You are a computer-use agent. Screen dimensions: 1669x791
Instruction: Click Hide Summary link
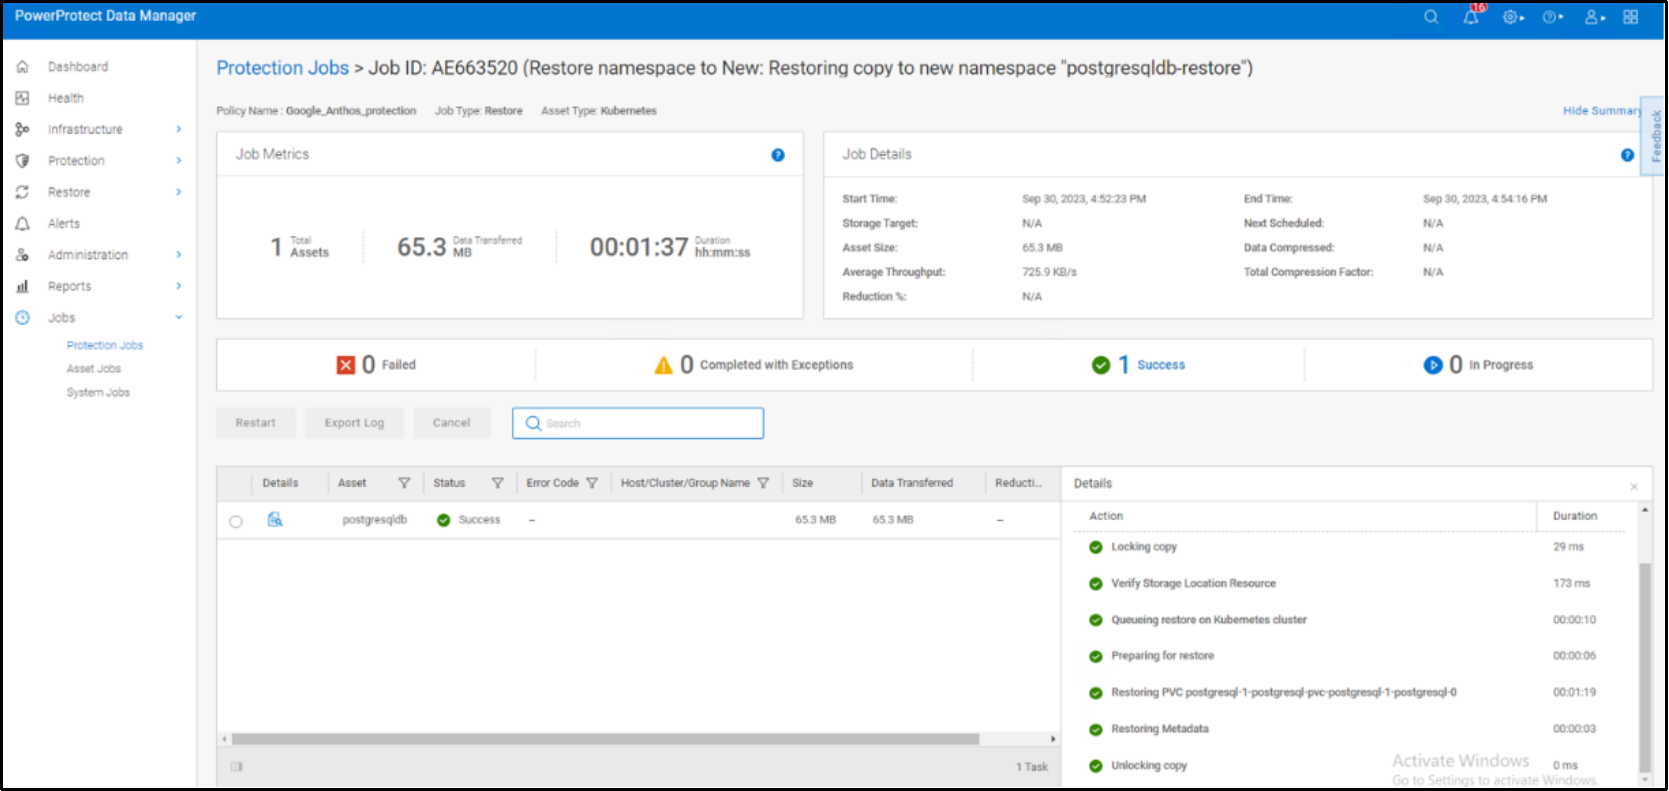(x=1602, y=111)
